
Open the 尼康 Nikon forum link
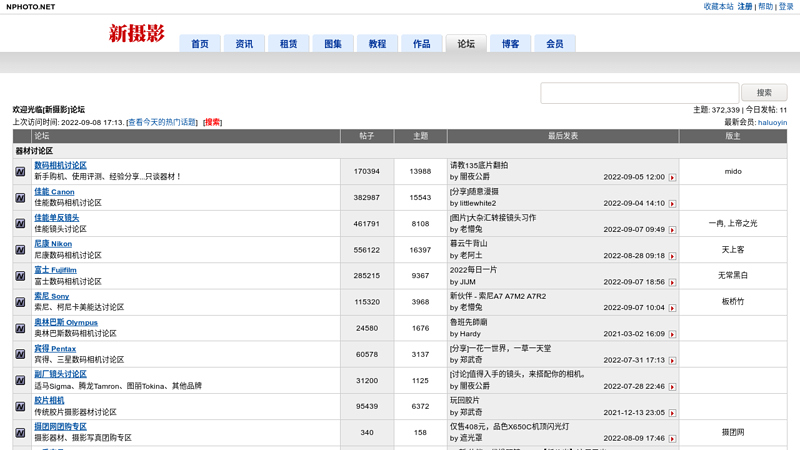click(53, 244)
